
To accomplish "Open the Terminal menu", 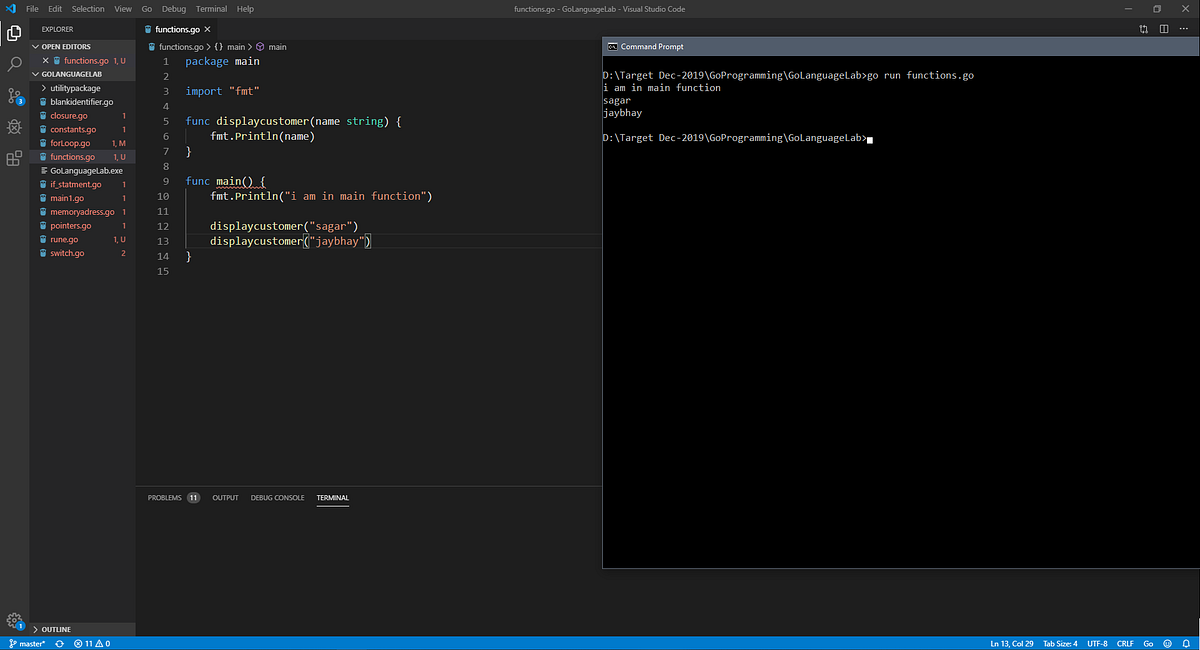I will 212,9.
